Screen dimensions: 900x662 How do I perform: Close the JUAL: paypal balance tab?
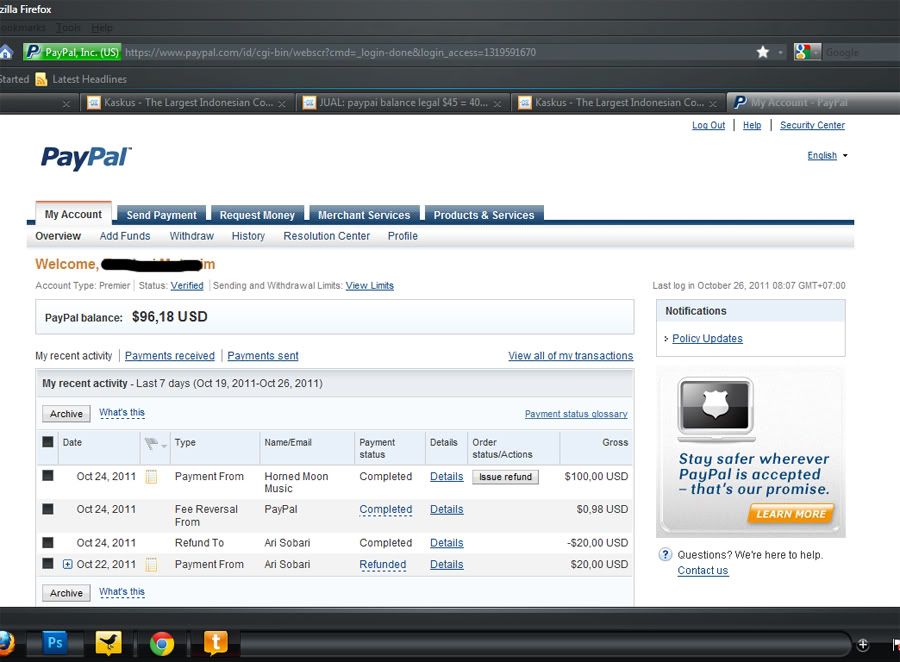(x=498, y=103)
